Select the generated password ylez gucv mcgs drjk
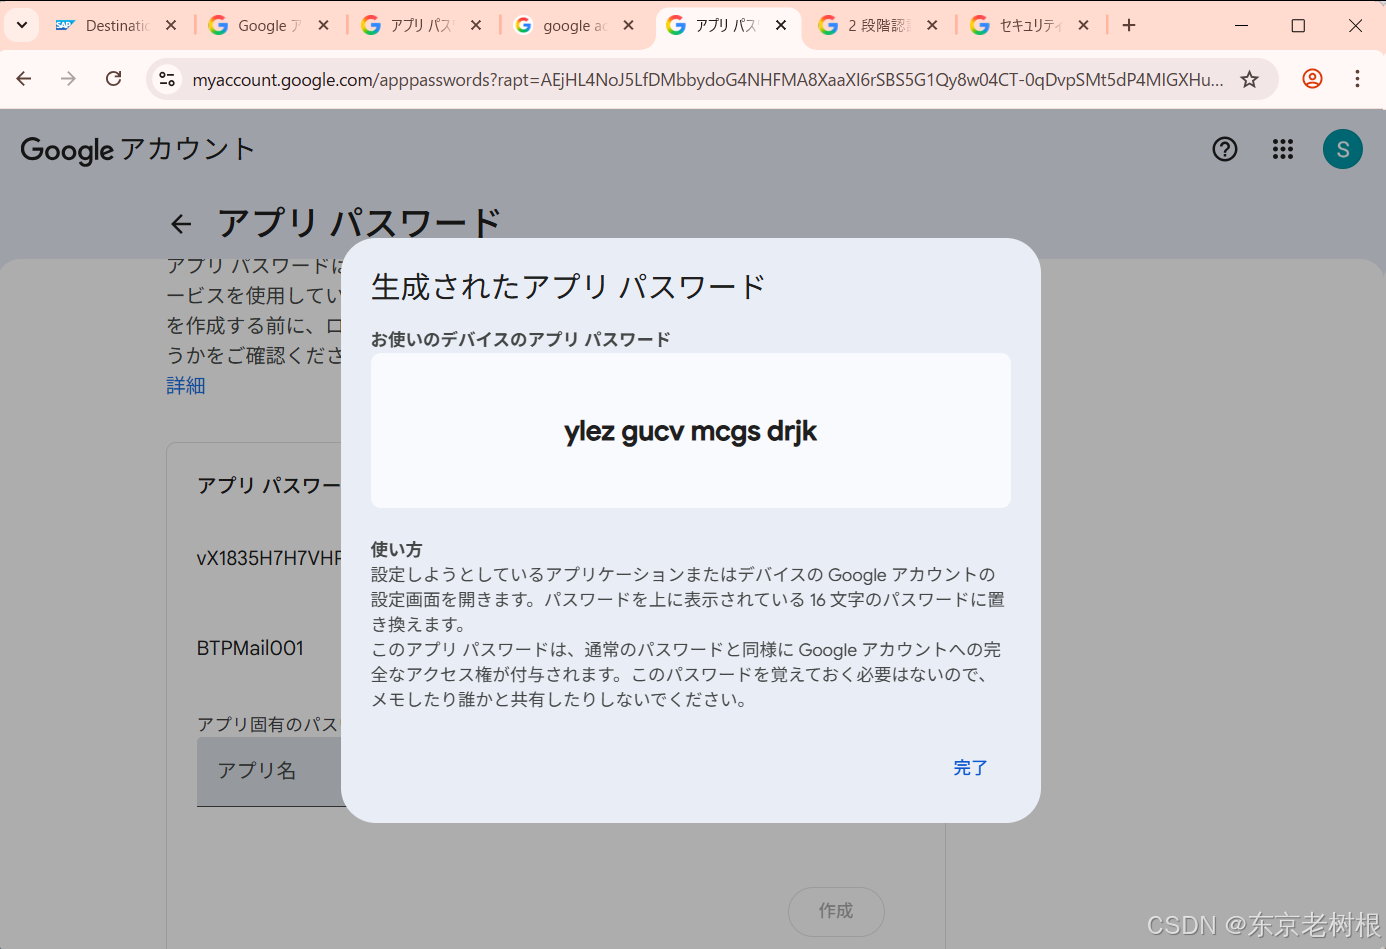The image size is (1386, 949). pos(690,431)
